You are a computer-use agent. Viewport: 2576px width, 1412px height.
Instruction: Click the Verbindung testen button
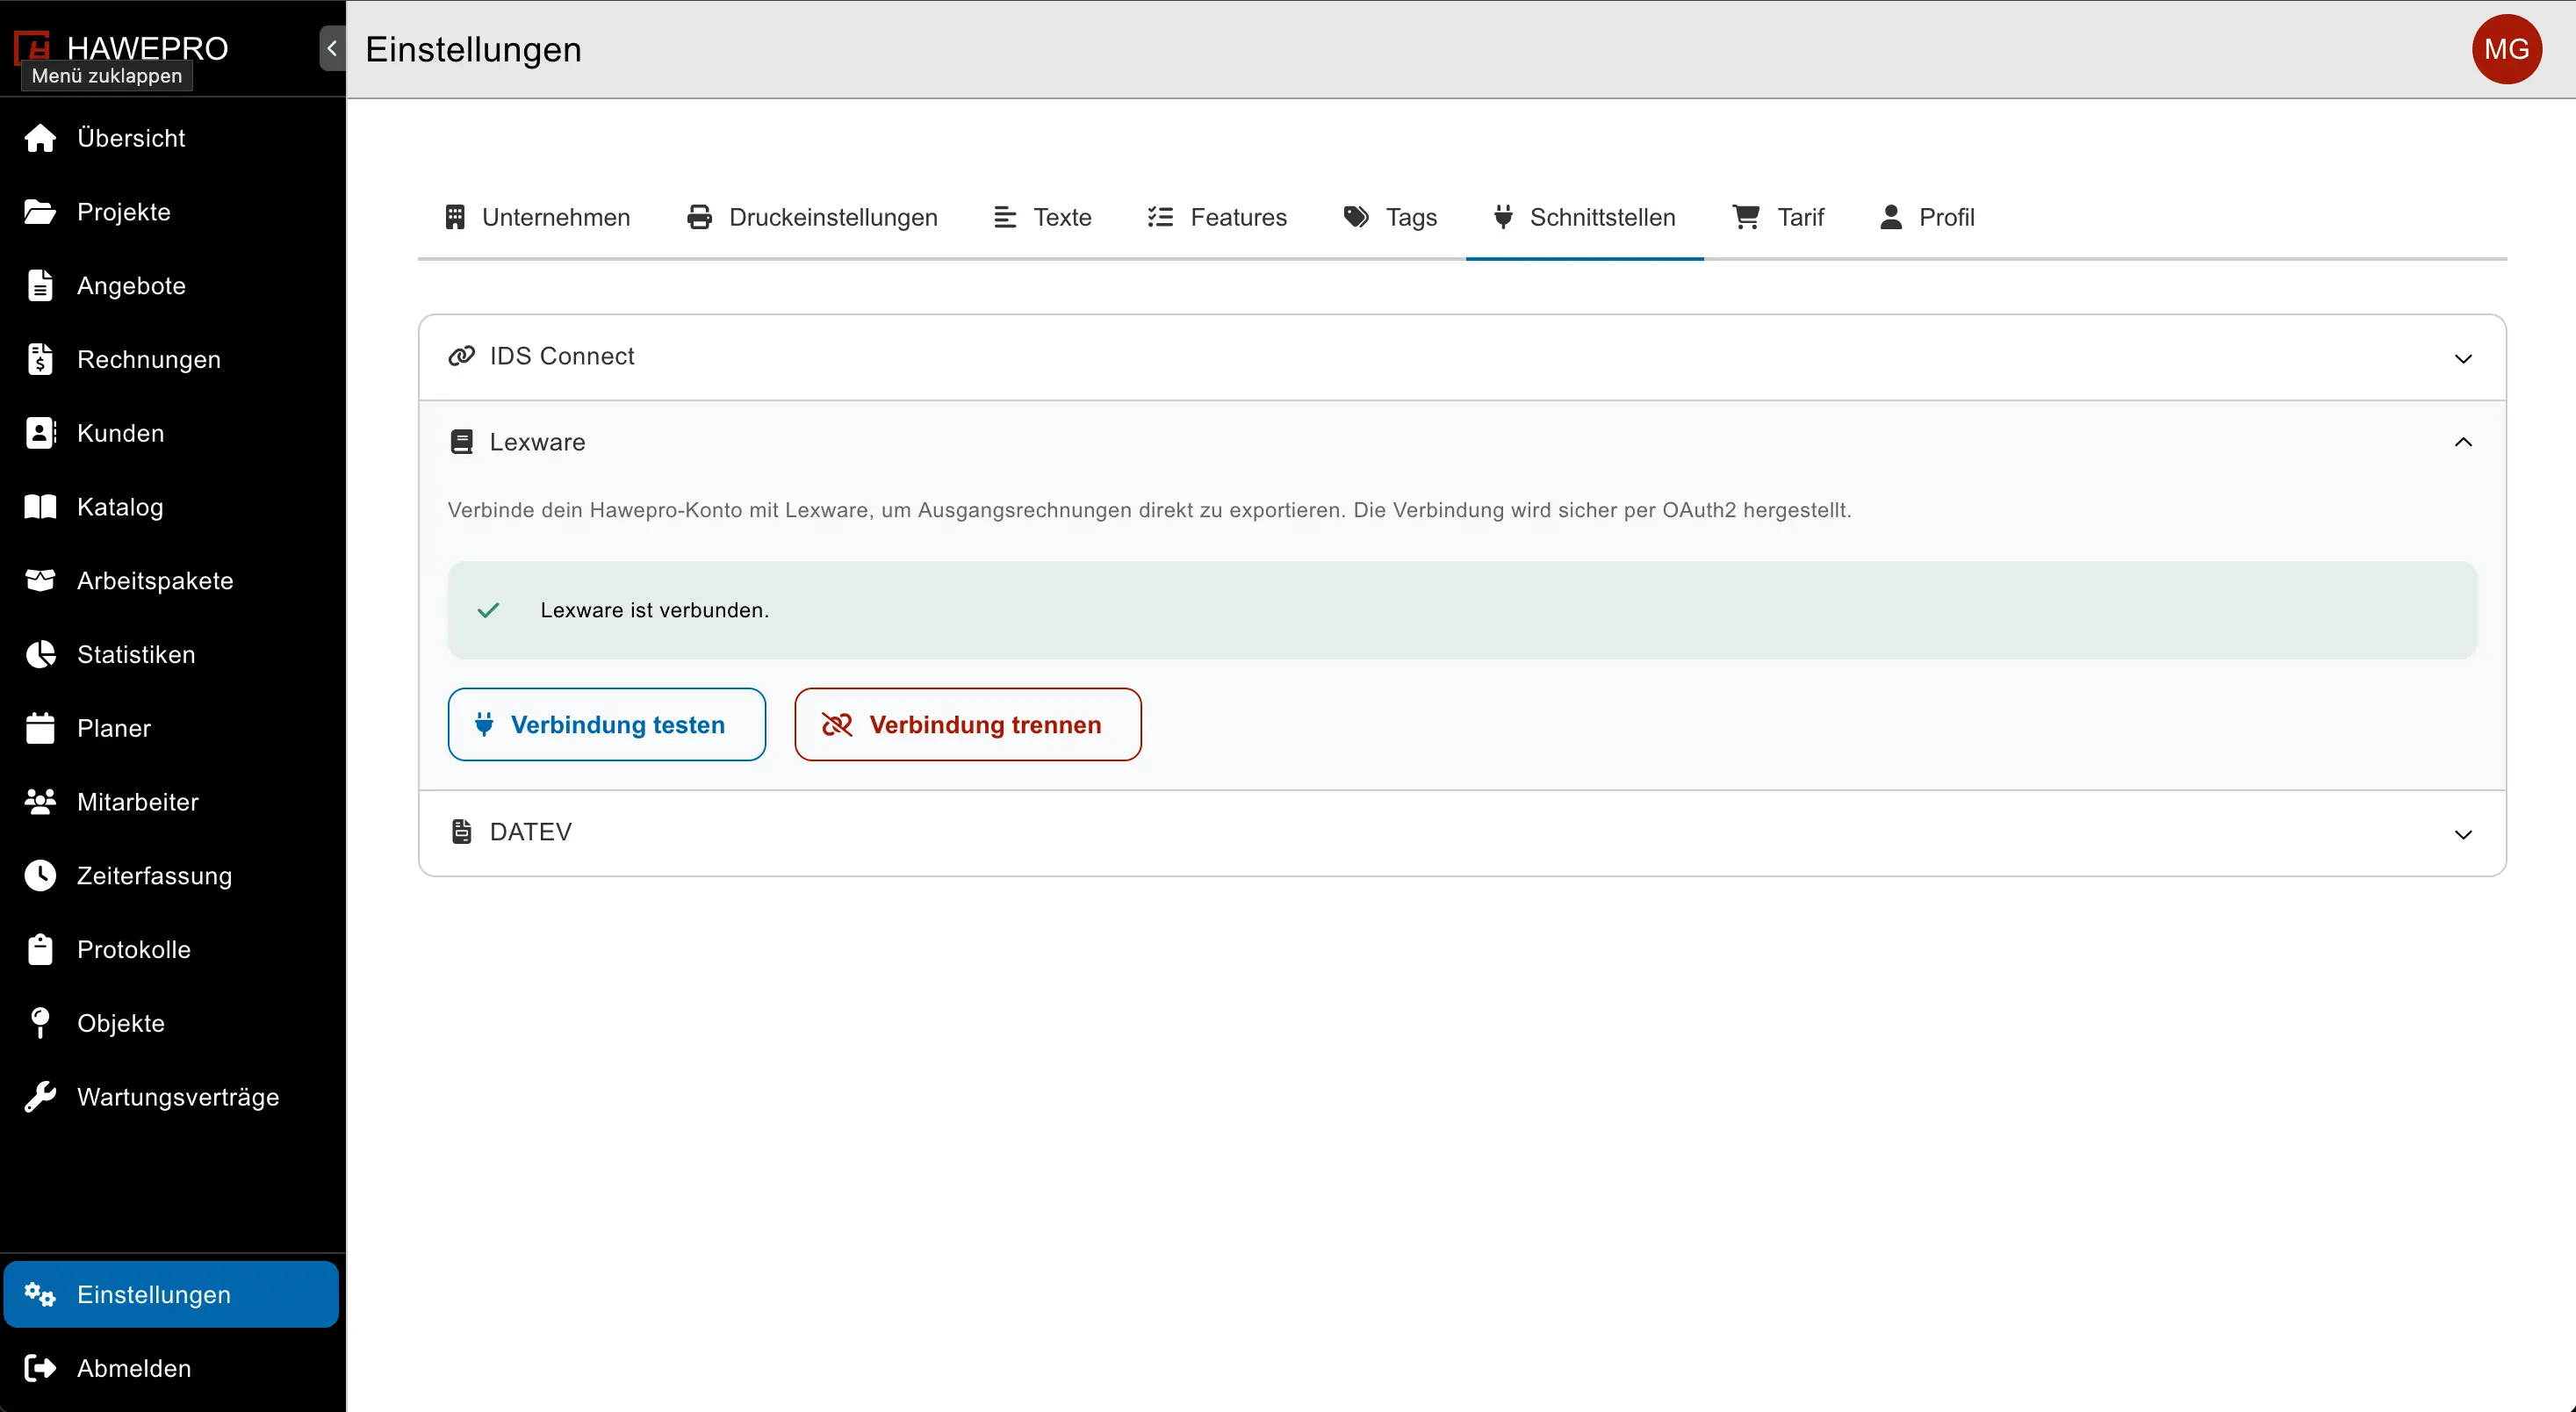[607, 724]
